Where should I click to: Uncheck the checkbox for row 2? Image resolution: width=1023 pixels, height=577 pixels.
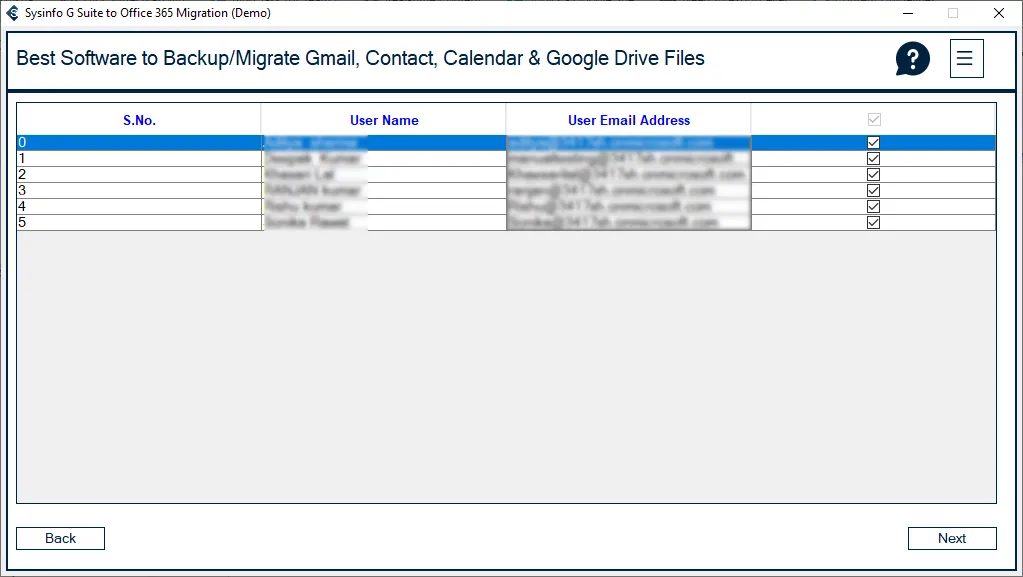[x=873, y=174]
